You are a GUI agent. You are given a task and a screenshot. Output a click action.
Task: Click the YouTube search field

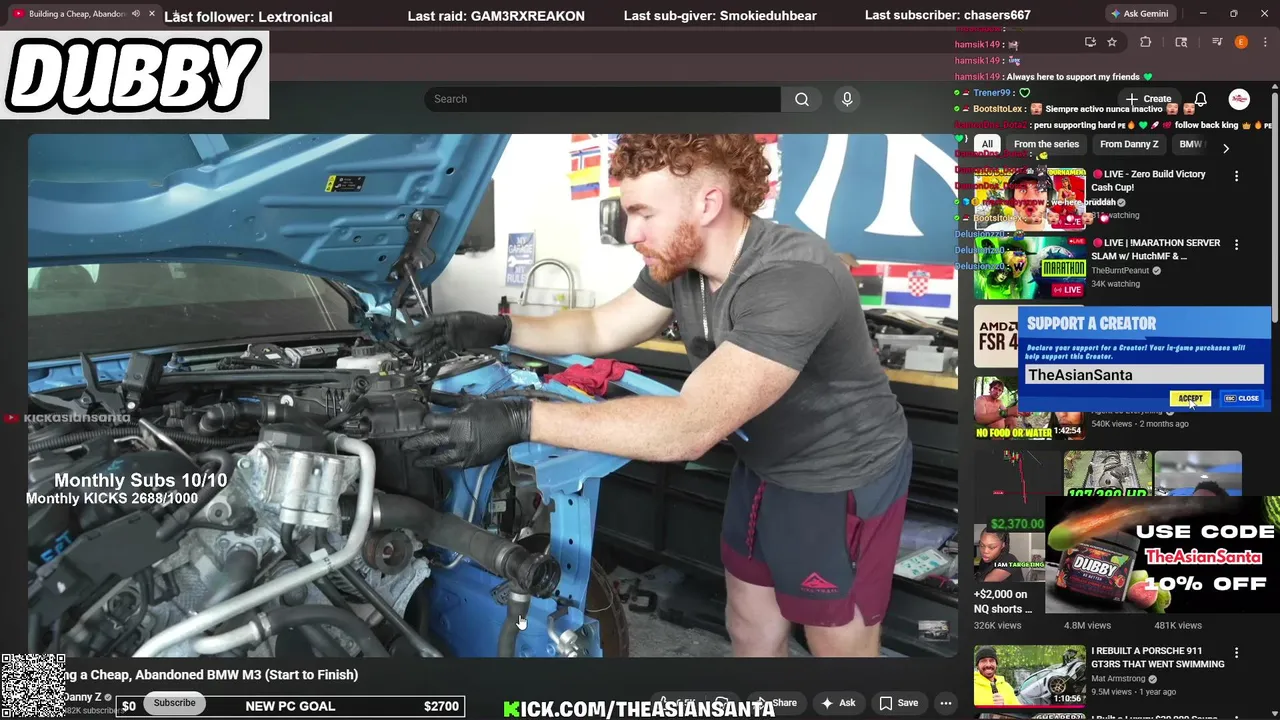click(x=603, y=99)
